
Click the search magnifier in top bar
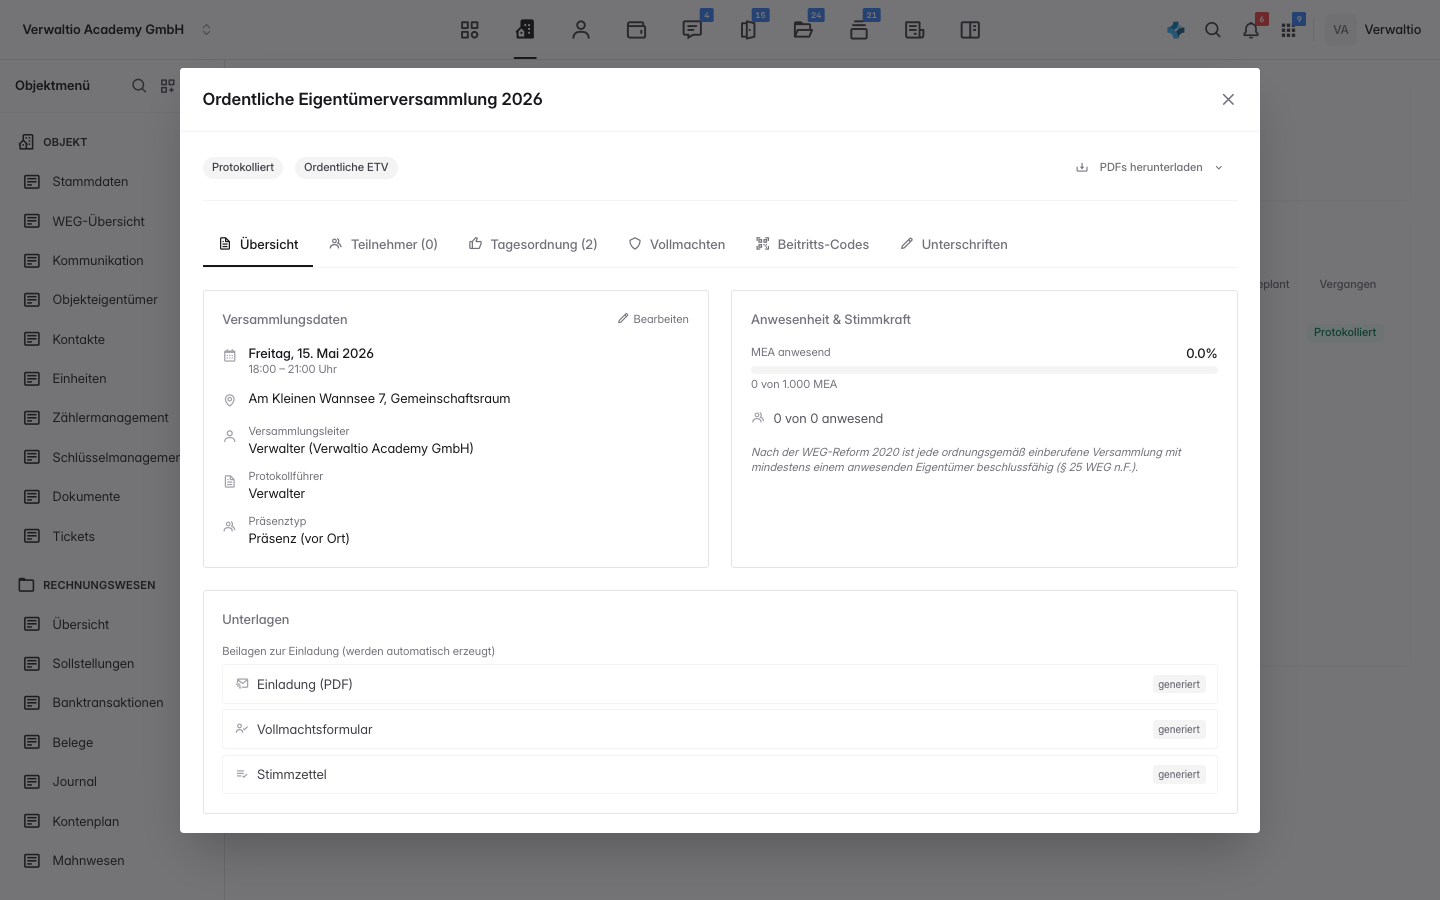[x=1213, y=30]
